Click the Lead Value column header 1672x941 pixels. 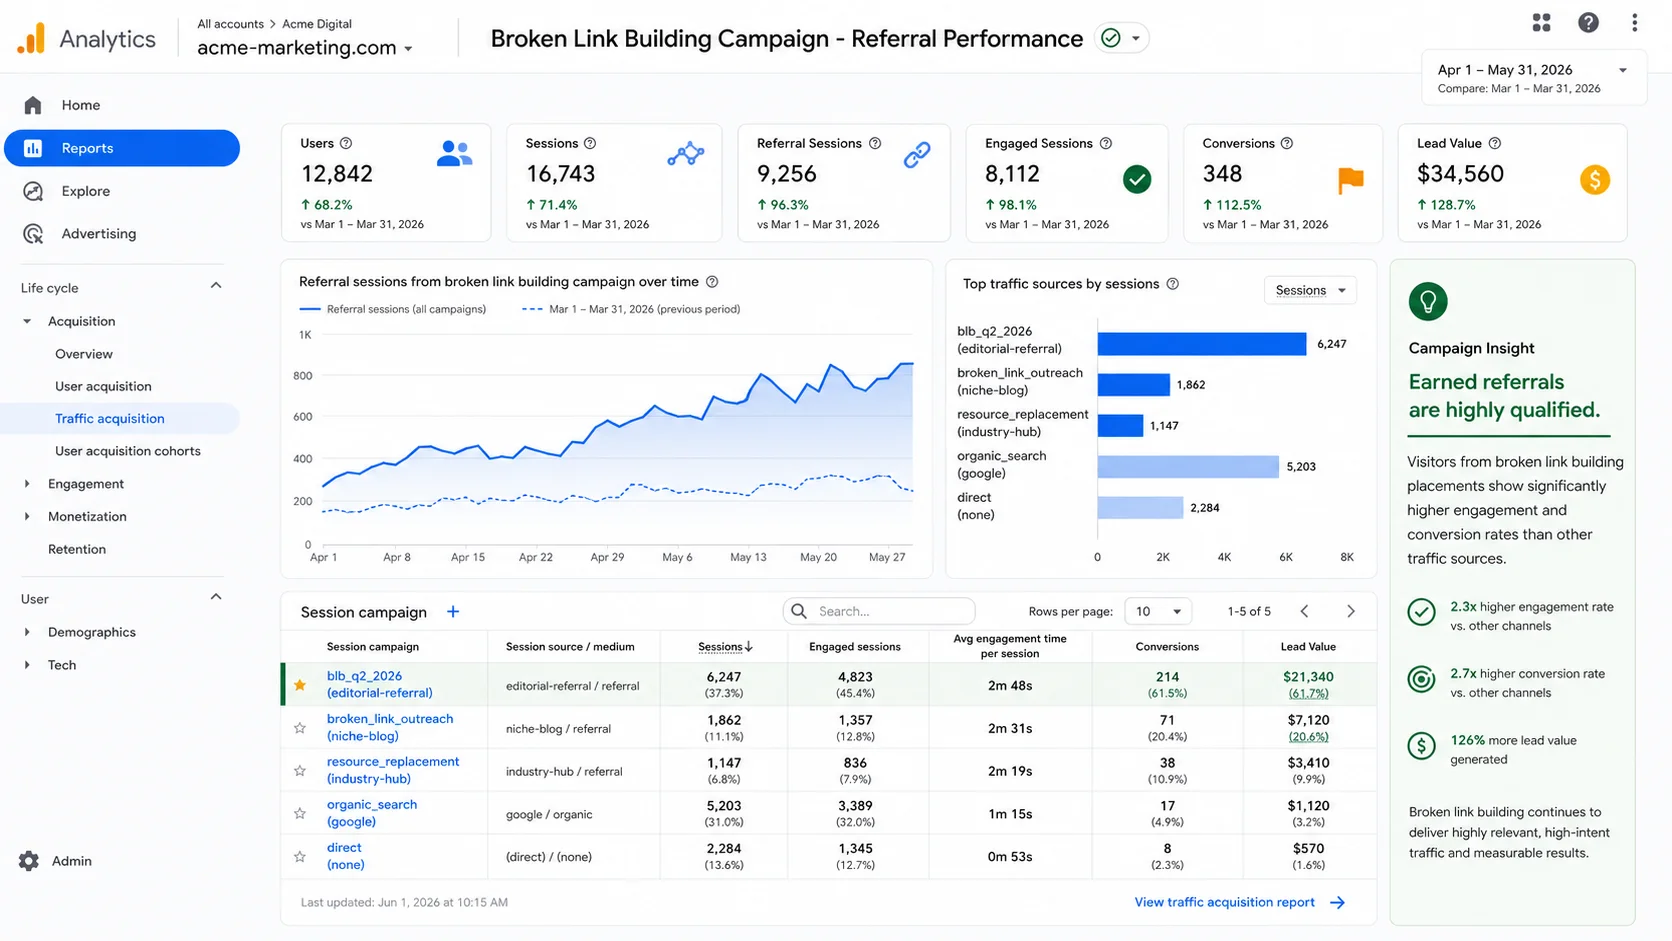coord(1308,647)
